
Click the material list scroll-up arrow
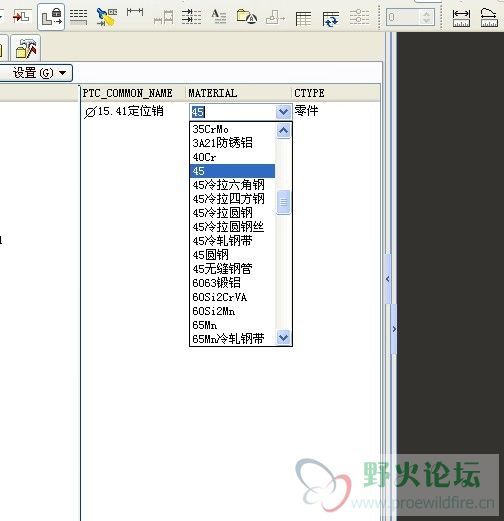pos(284,131)
